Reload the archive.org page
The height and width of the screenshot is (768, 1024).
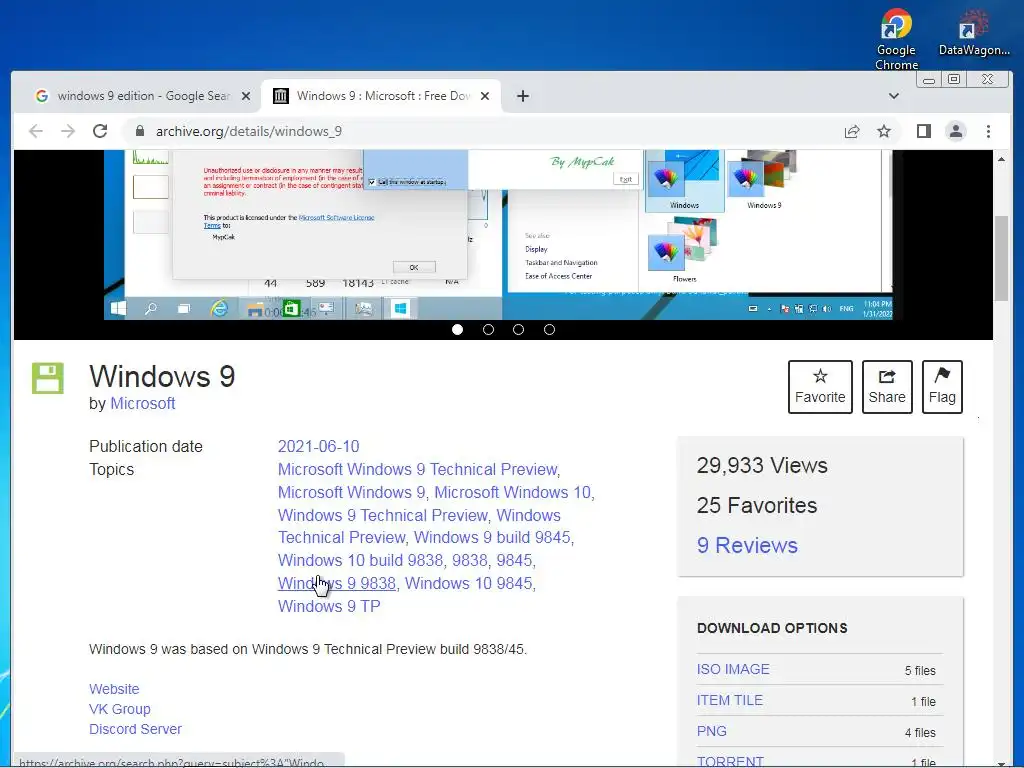click(x=100, y=131)
